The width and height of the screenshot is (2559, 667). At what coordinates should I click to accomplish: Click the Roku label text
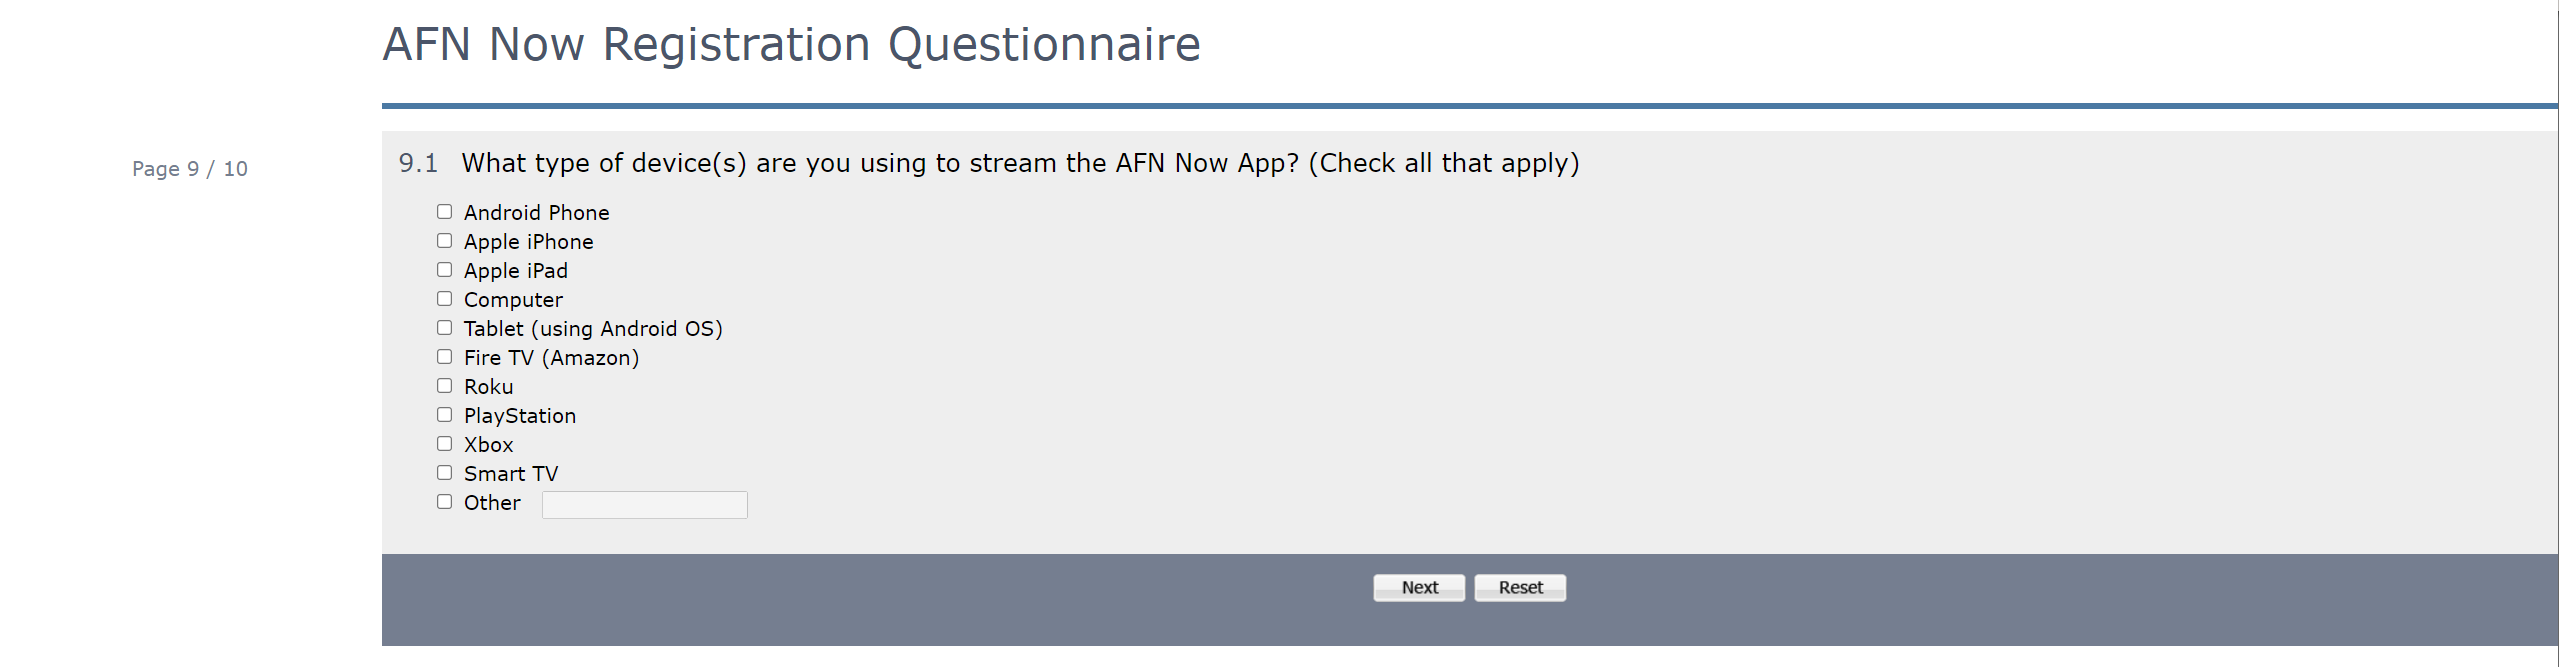click(488, 387)
